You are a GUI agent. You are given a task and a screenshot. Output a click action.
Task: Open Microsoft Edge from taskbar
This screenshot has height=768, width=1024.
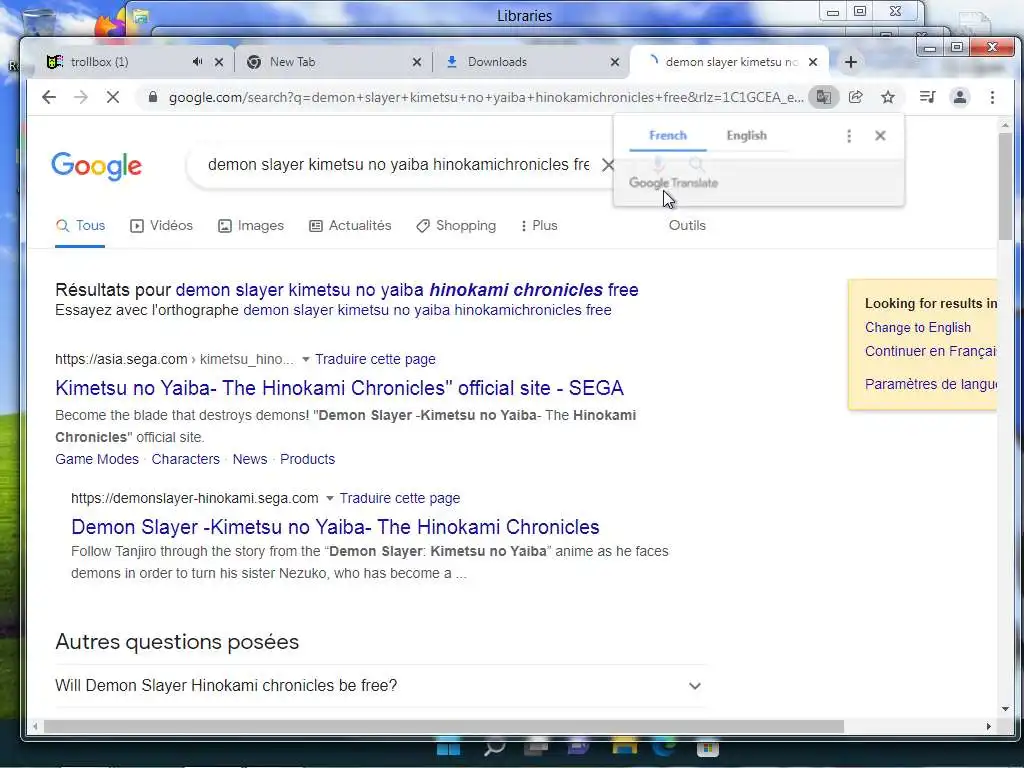(x=664, y=749)
